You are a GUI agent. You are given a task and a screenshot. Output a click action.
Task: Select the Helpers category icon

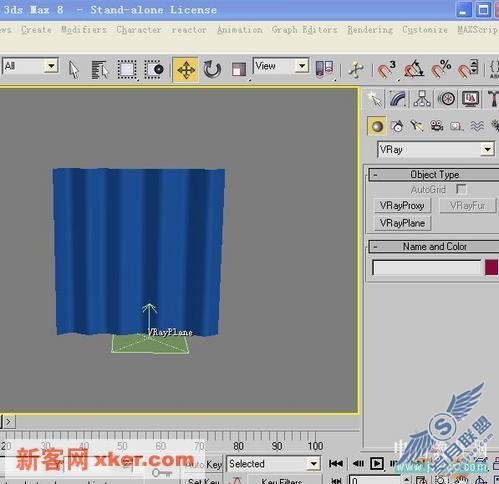tap(456, 126)
